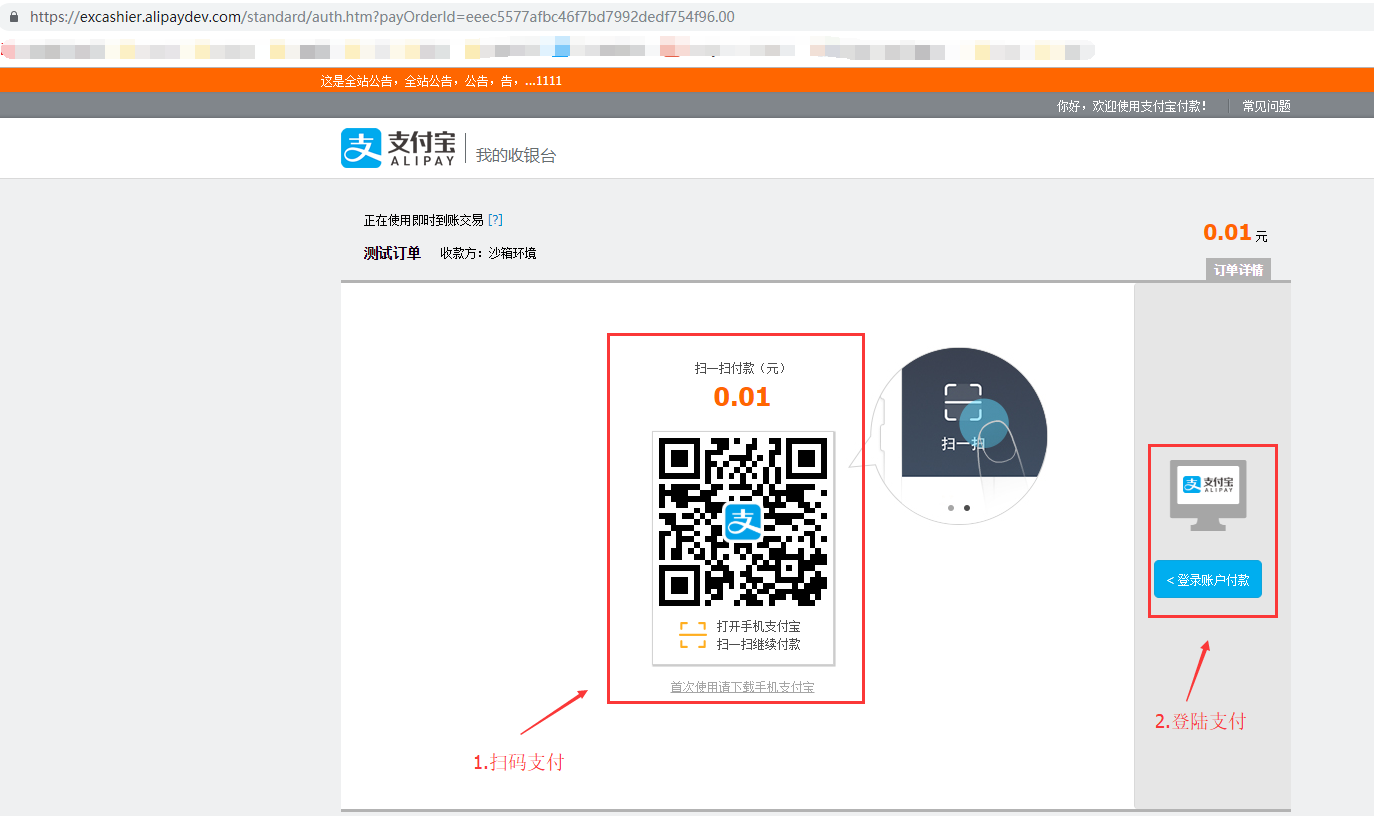Select the right carousel dot under the phone illustration
Viewport: 1374px width, 816px height.
(966, 508)
